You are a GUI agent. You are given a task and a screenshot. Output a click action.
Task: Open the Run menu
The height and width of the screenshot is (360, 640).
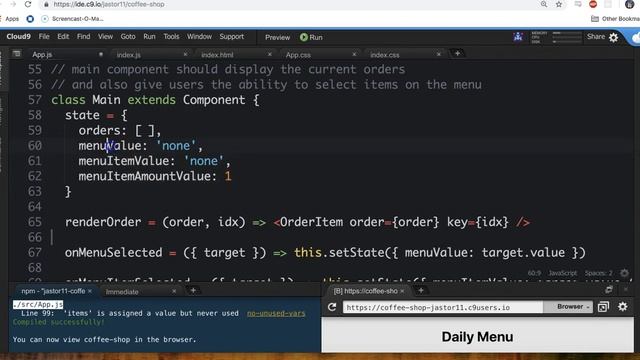point(149,37)
